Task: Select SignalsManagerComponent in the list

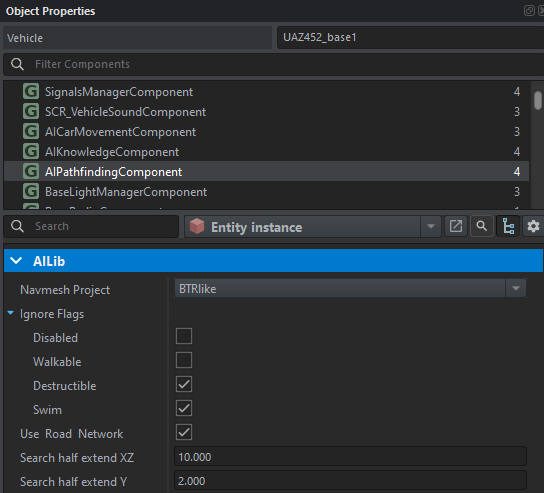Action: (x=266, y=92)
